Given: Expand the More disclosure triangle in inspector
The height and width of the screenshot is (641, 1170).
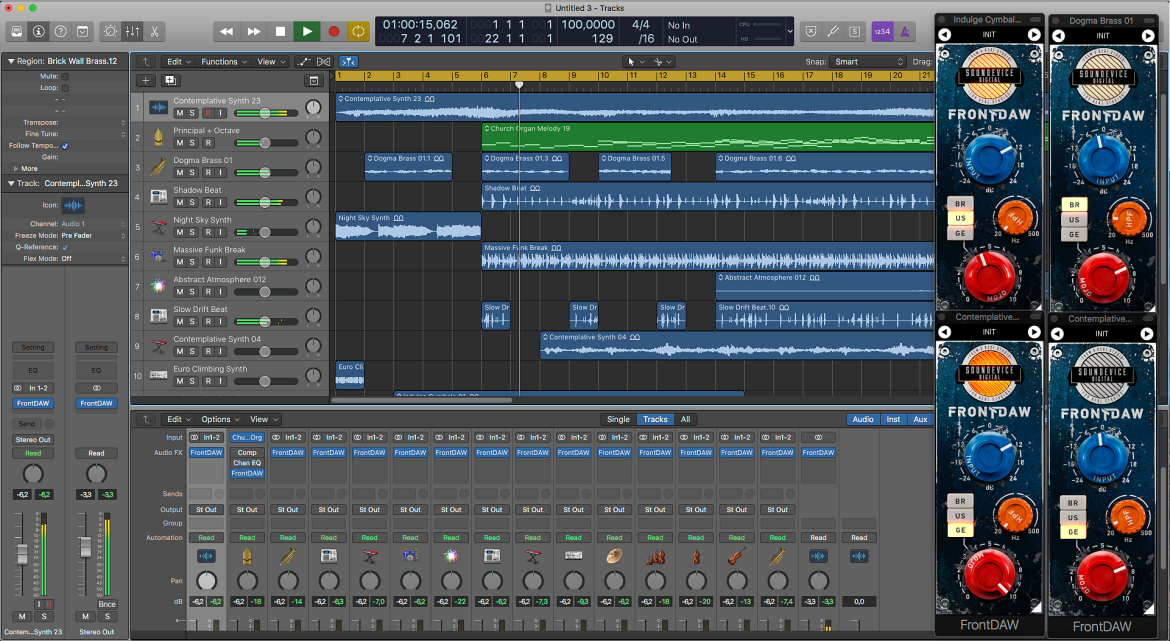Looking at the screenshot, I should (16, 169).
